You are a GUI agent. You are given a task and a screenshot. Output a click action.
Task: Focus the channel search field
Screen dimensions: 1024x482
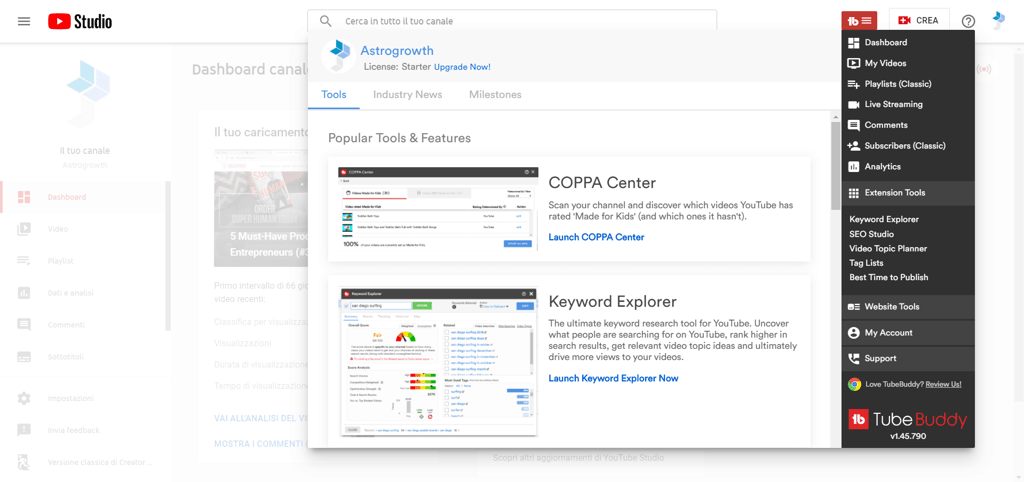click(512, 21)
